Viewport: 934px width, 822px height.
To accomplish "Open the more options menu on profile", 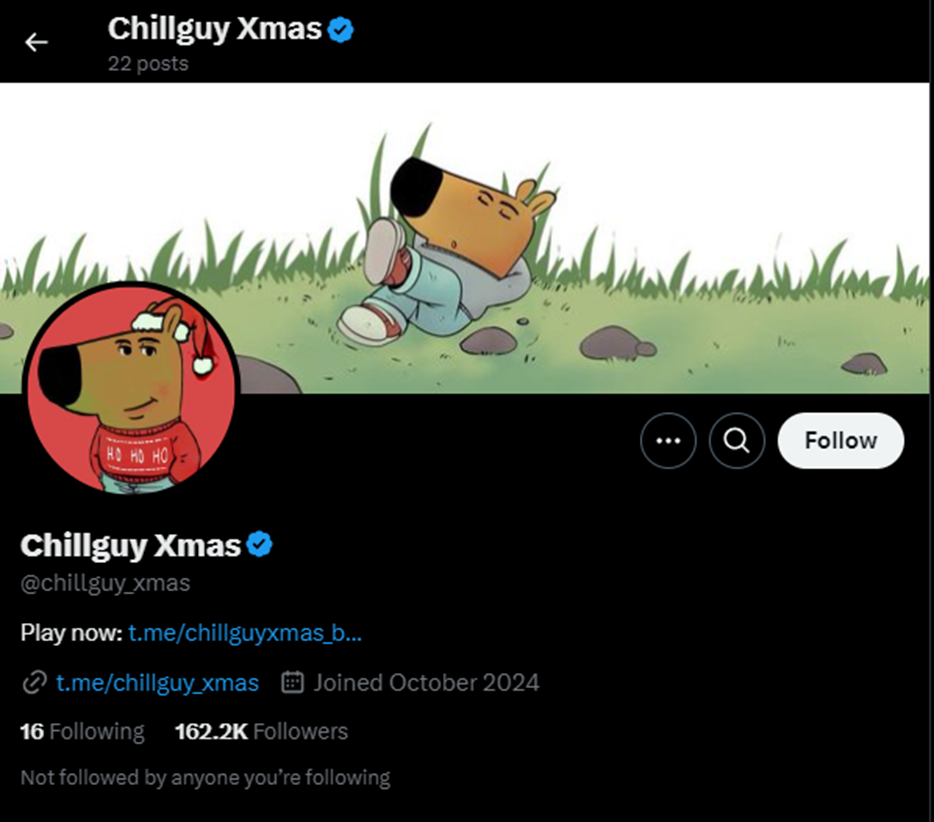I will point(668,440).
